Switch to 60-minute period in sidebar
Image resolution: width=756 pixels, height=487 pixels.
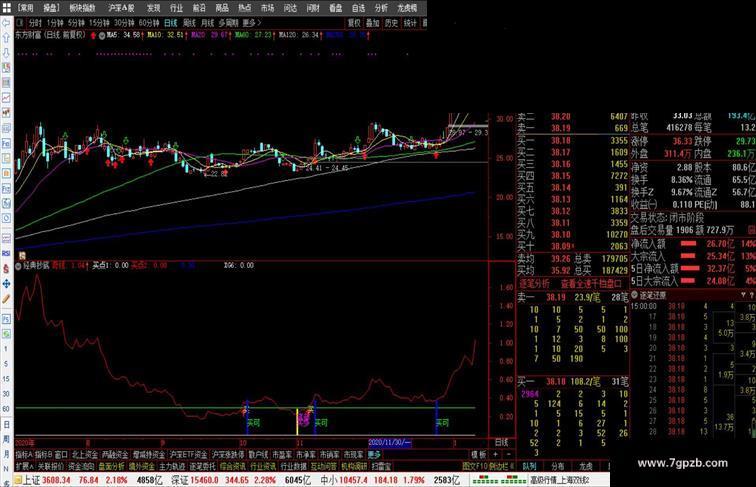click(6, 409)
